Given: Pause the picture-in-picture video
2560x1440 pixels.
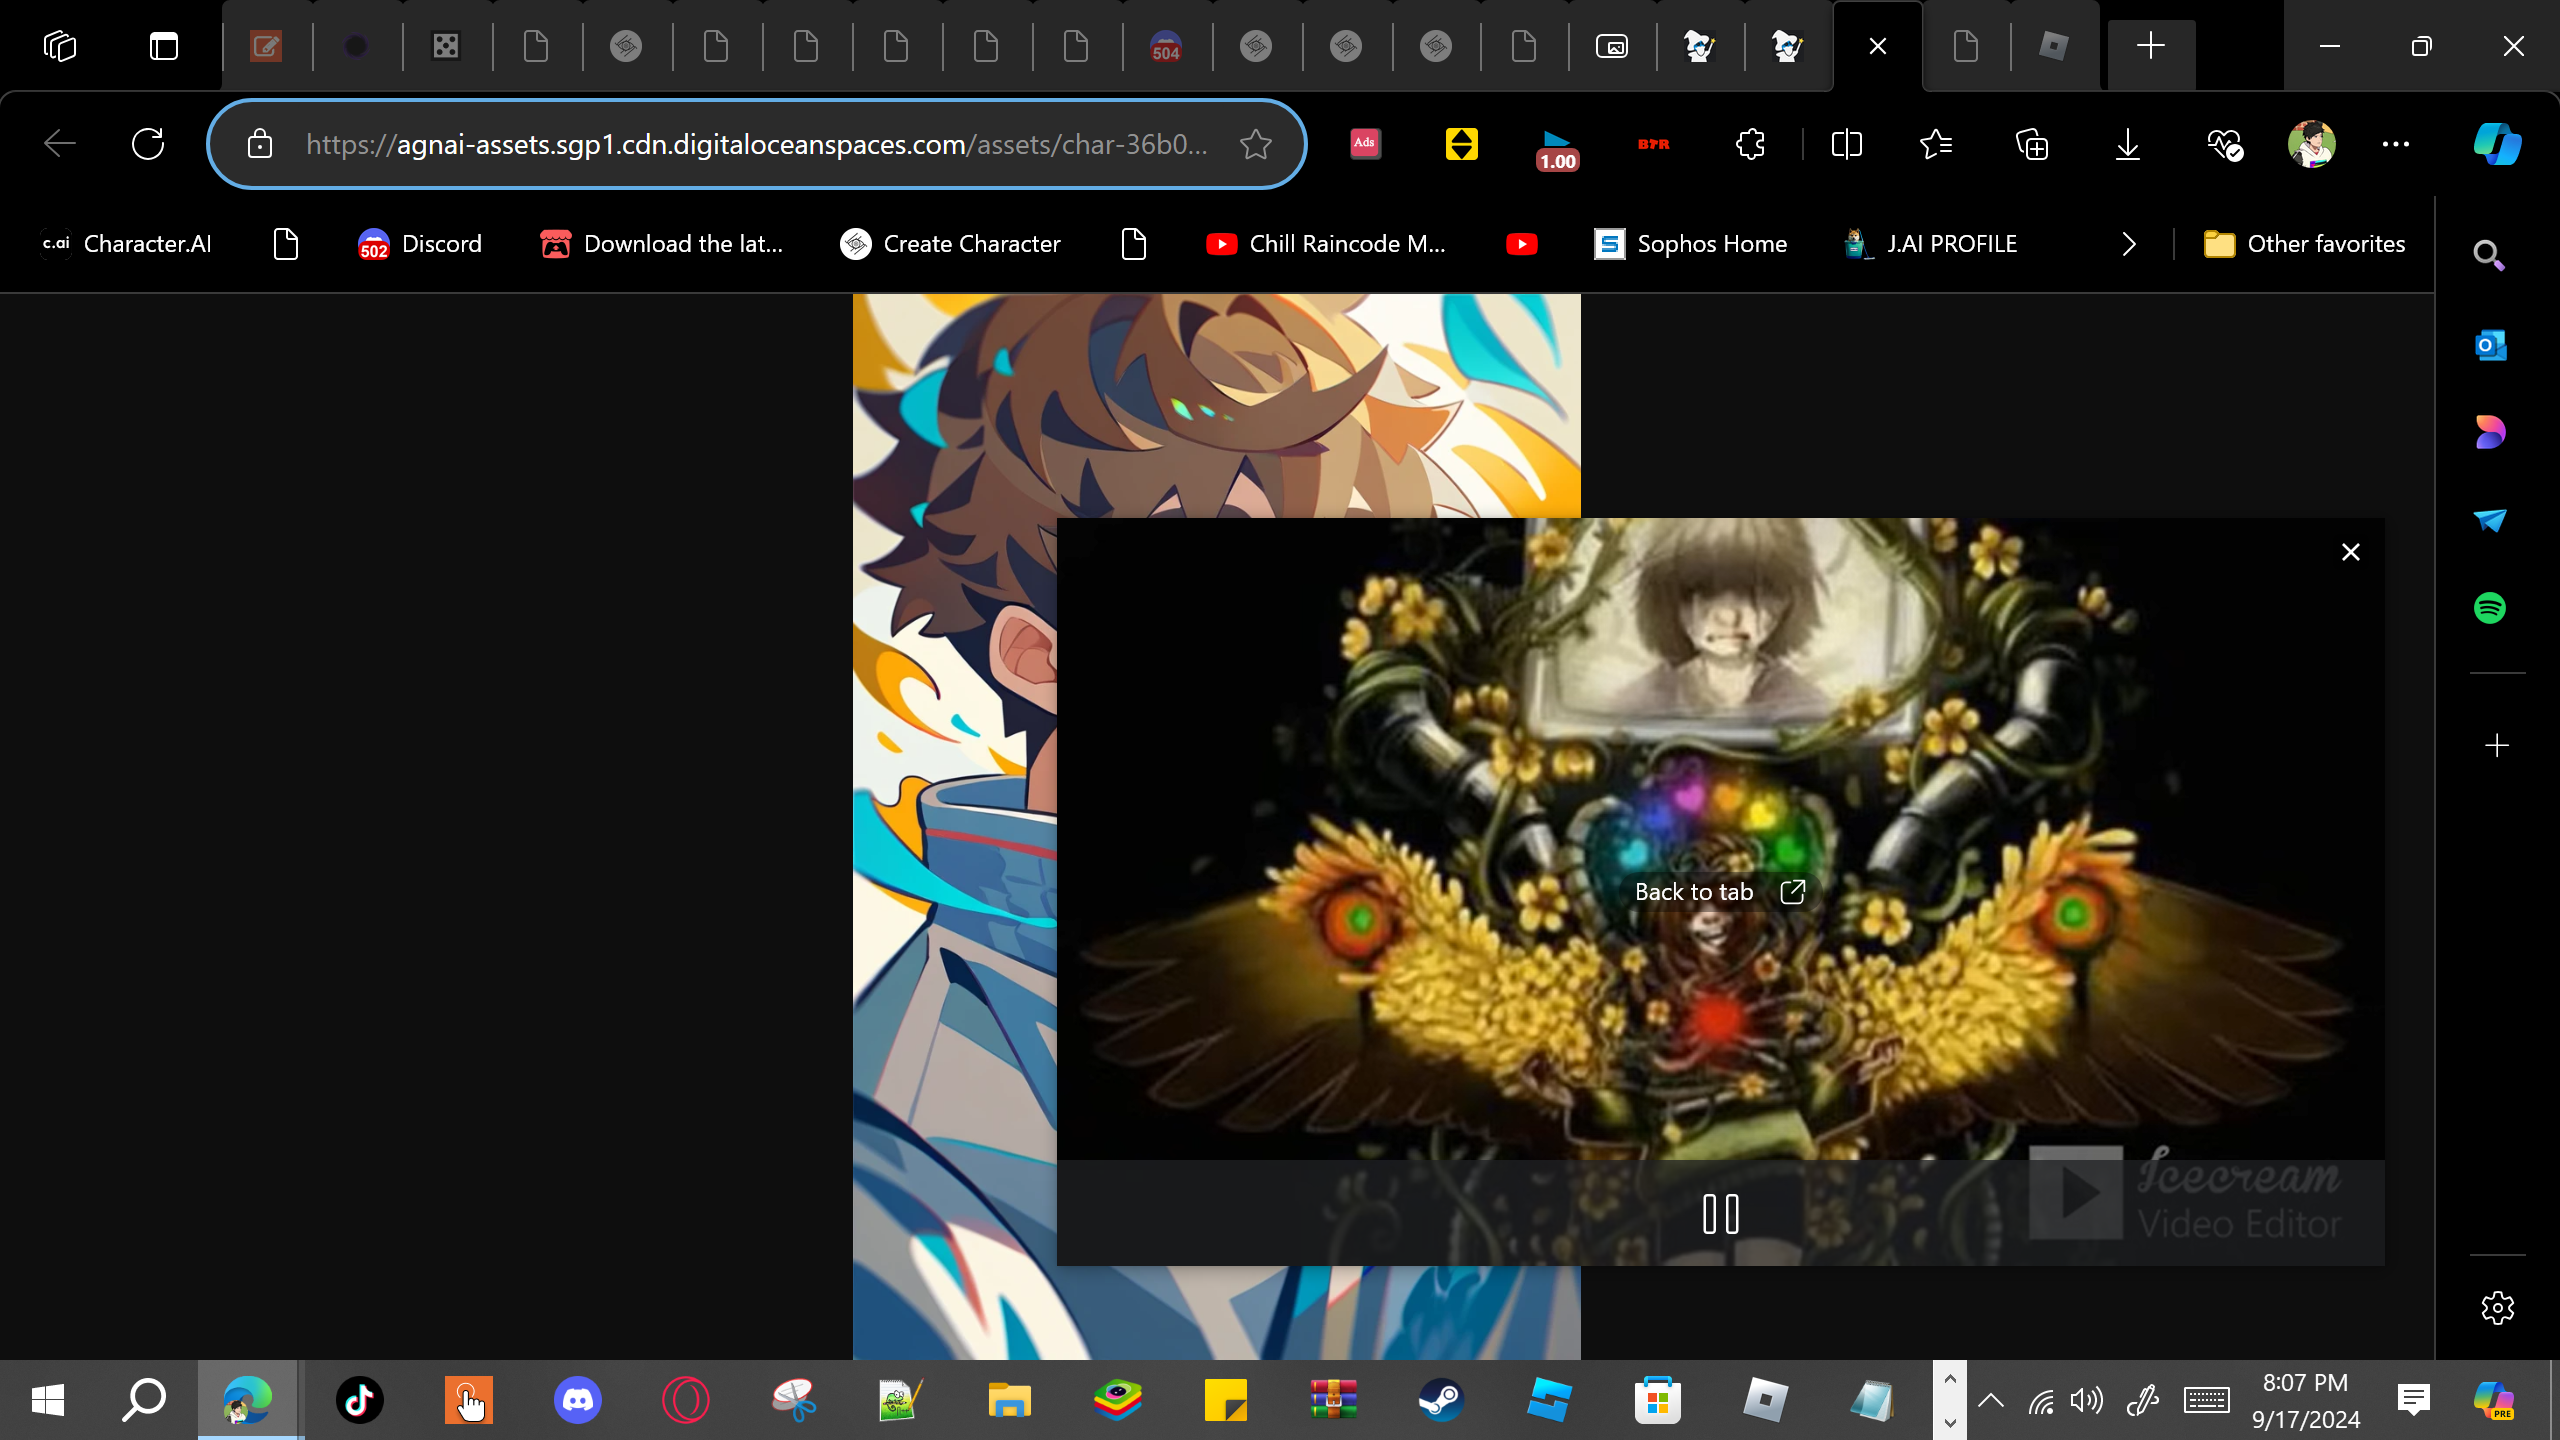Looking at the screenshot, I should [x=1720, y=1214].
